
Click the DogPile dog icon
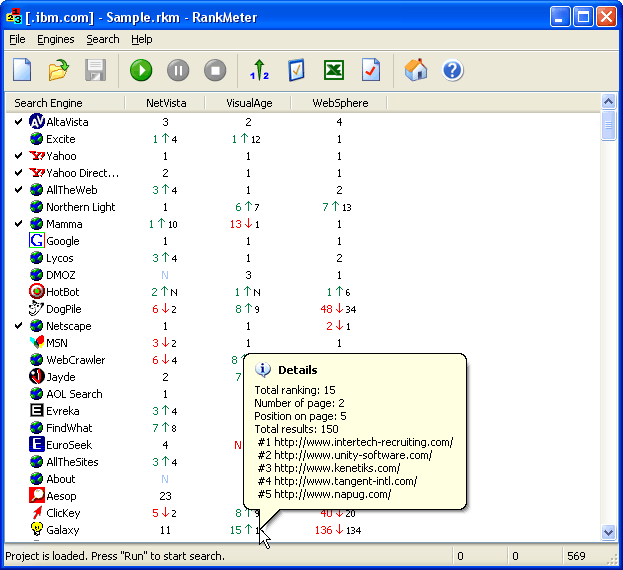[37, 309]
